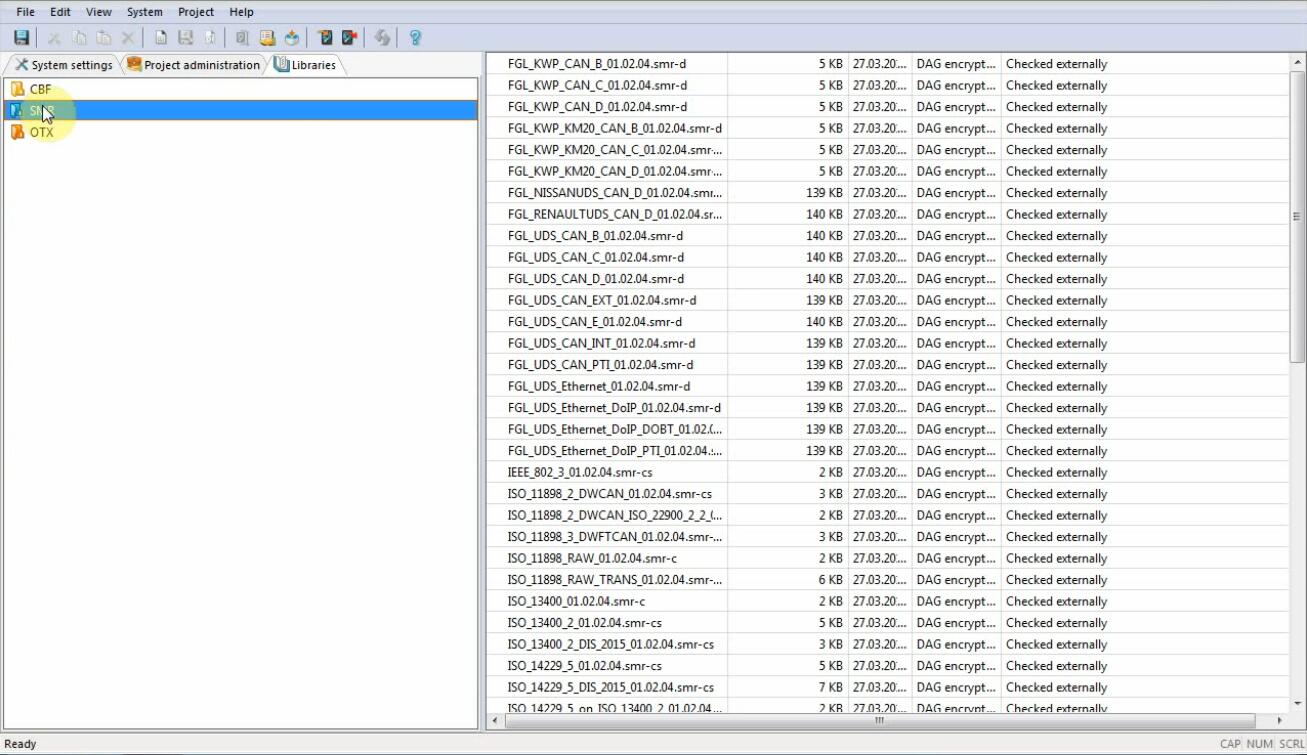The height and width of the screenshot is (755, 1307).
Task: Select the Libraries tab
Action: tap(306, 65)
